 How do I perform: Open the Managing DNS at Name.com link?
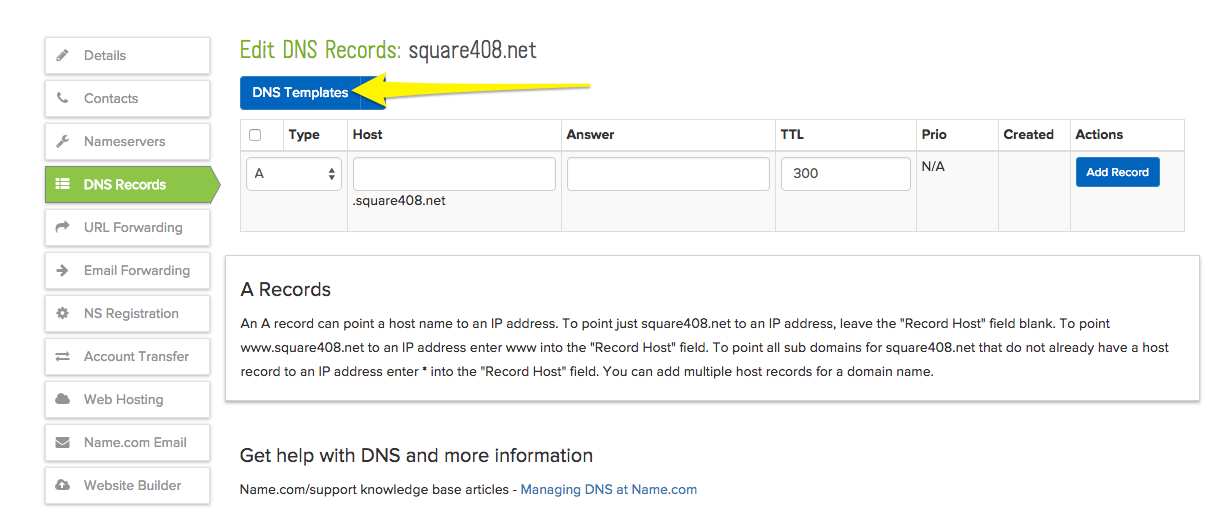click(x=608, y=490)
